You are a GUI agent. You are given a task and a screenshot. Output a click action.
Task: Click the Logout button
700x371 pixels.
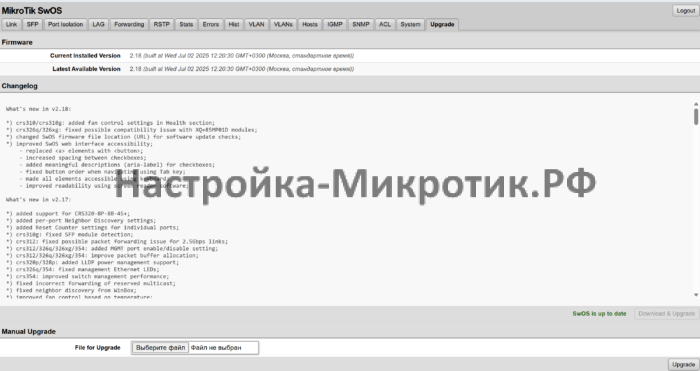(685, 11)
